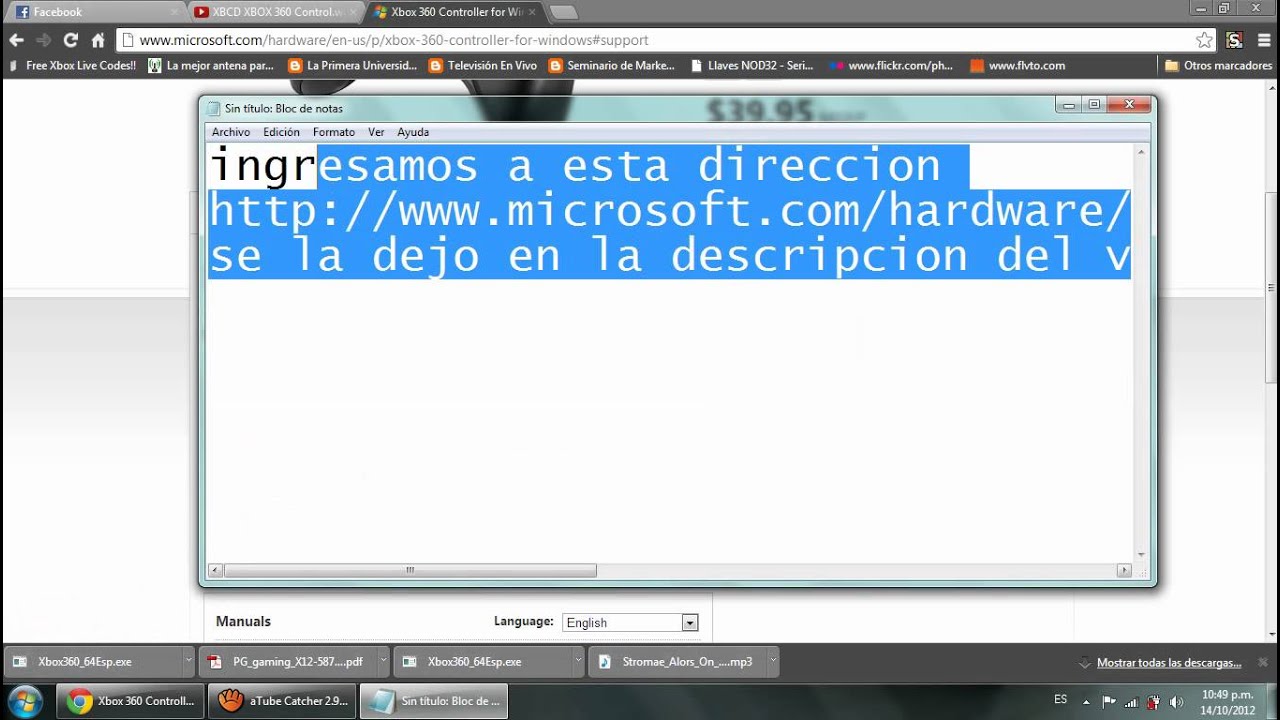Click the ES language indicator in the tray

pos(1060,699)
